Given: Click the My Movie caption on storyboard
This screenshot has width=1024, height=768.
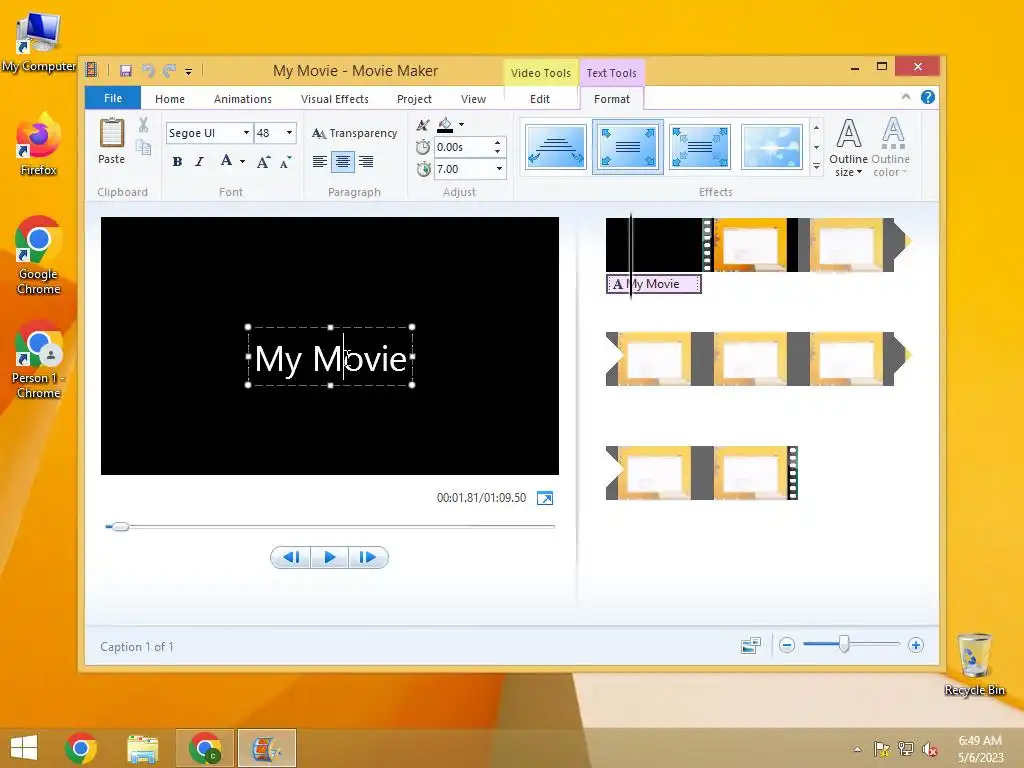Looking at the screenshot, I should point(654,284).
